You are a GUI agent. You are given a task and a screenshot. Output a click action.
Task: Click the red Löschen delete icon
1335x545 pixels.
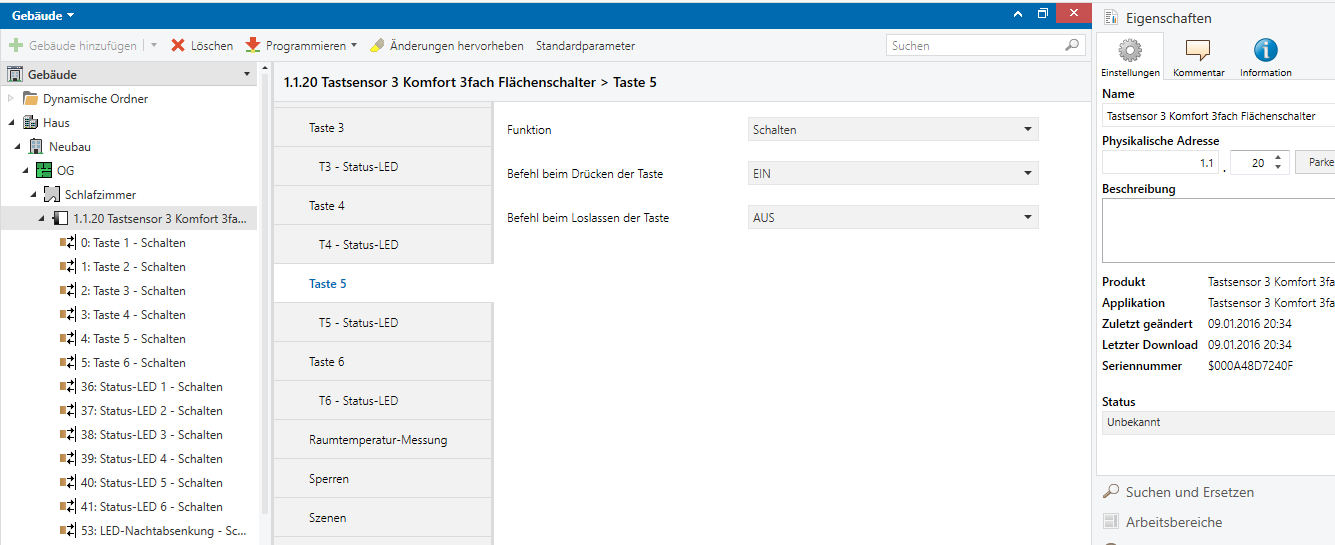tap(178, 46)
